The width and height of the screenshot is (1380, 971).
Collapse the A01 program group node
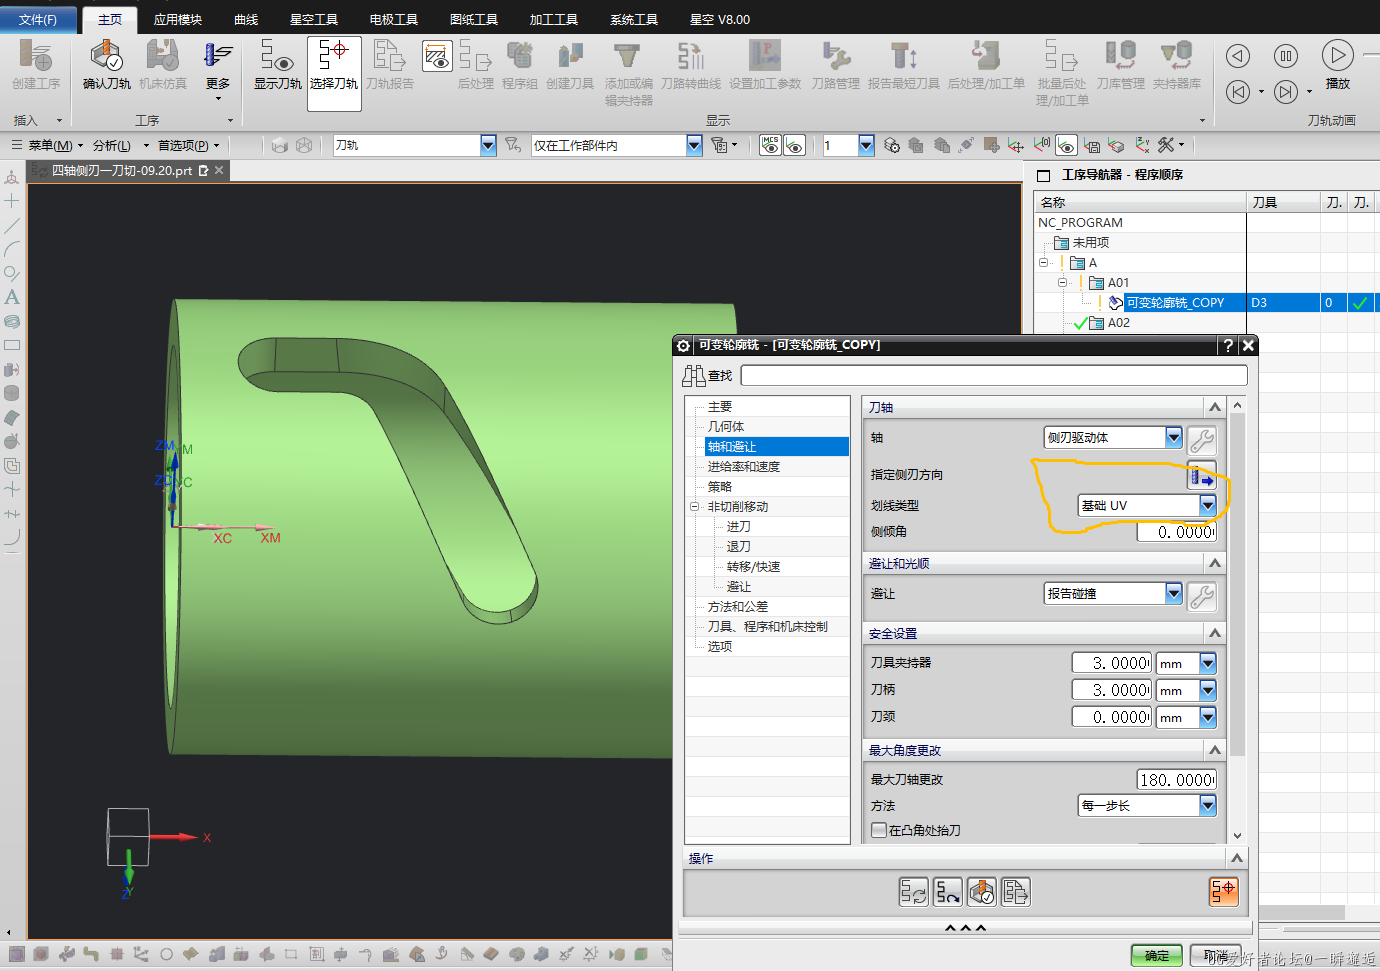pyautogui.click(x=1062, y=282)
